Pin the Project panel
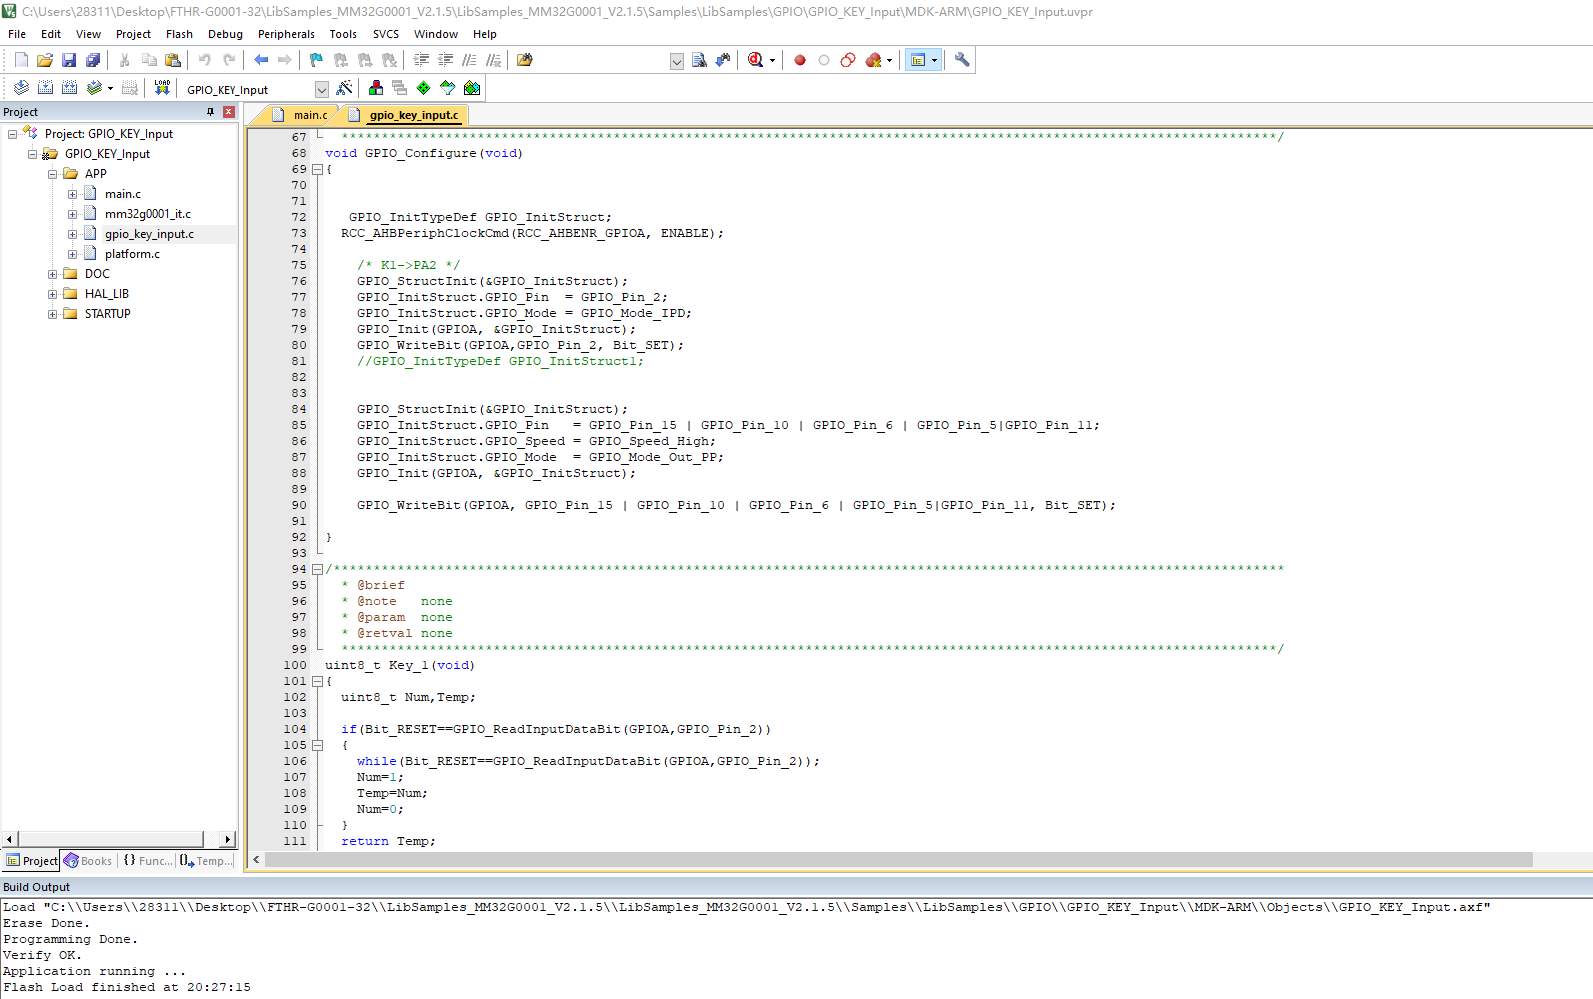This screenshot has height=999, width=1593. pos(210,112)
